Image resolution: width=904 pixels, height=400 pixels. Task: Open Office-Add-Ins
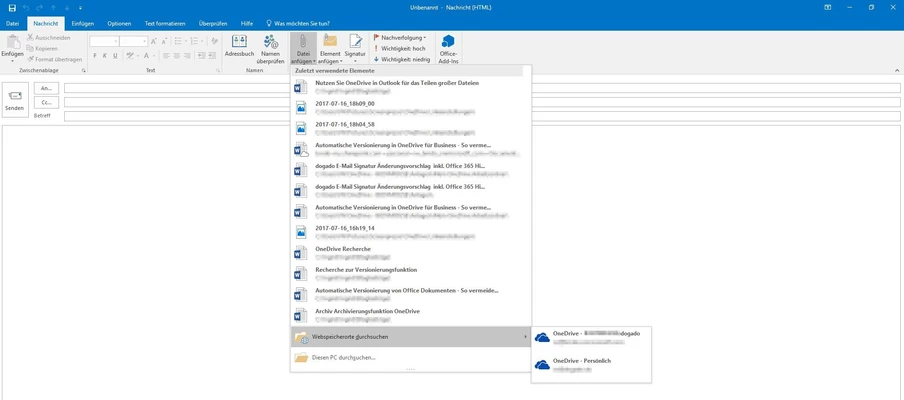[x=448, y=48]
